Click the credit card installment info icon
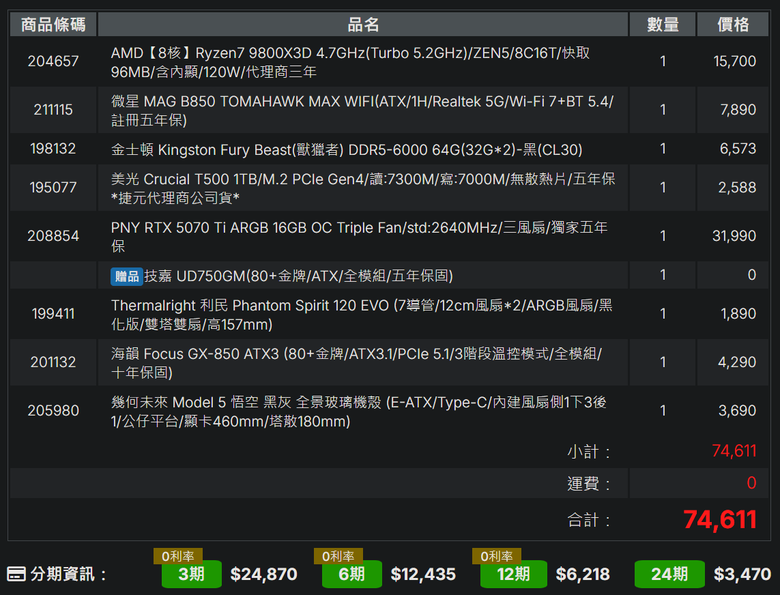The image size is (780, 595). (x=16, y=574)
